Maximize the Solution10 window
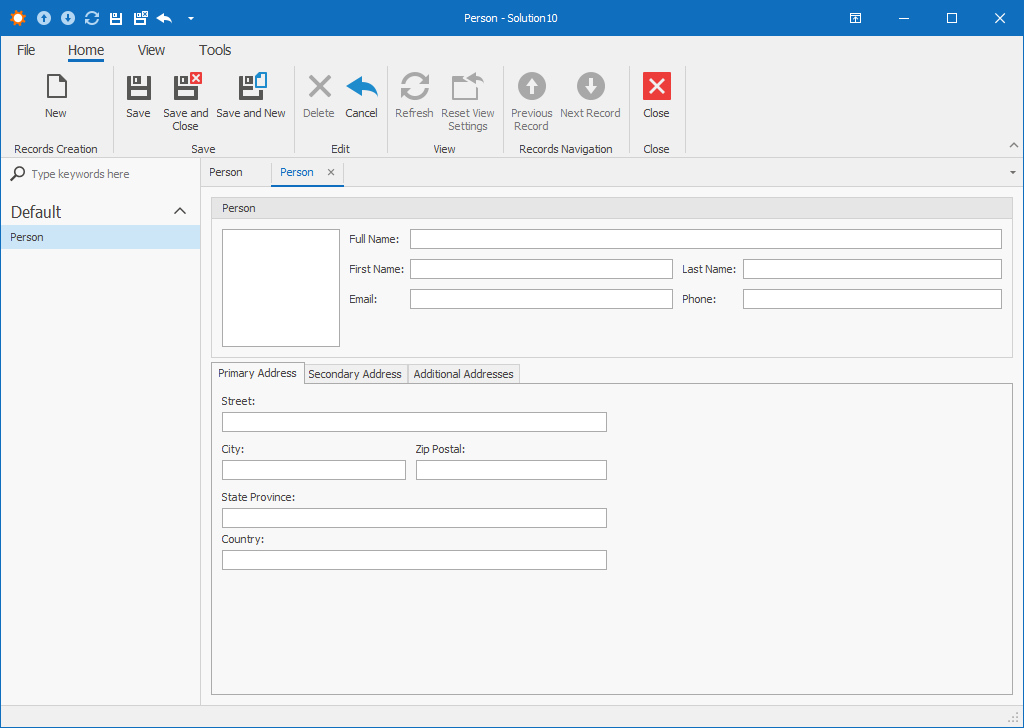This screenshot has height=728, width=1024. tap(952, 18)
